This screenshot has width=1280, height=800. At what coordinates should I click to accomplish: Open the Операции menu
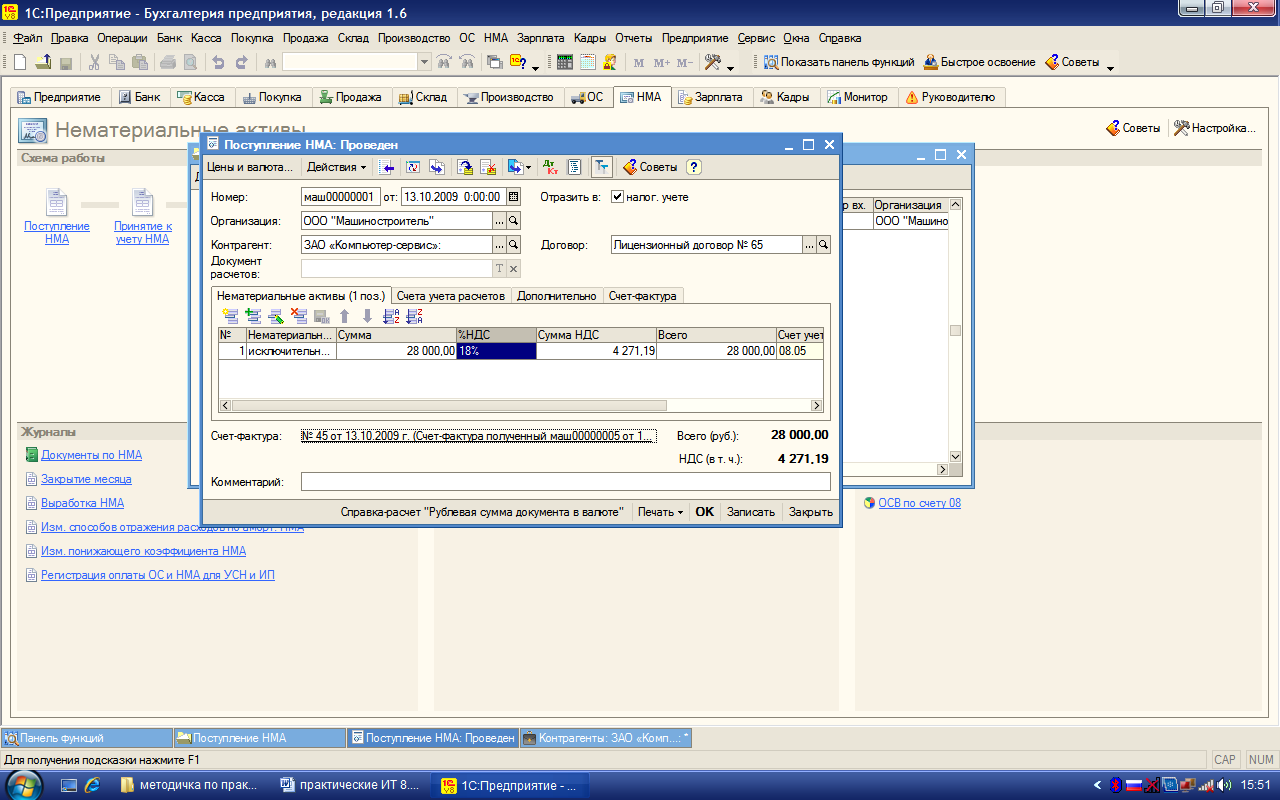123,38
